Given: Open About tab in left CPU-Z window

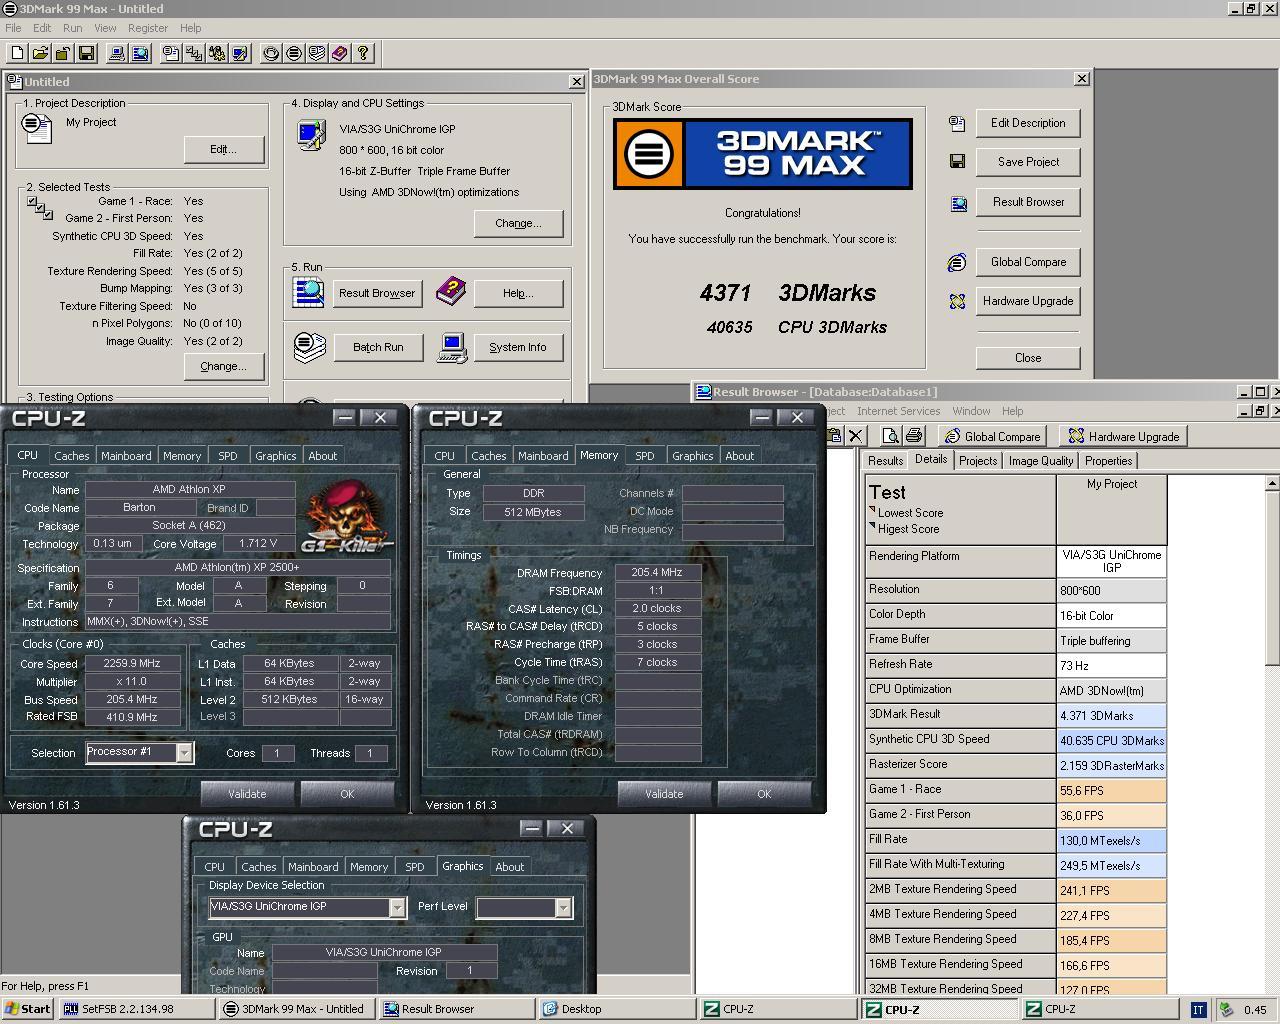Looking at the screenshot, I should [322, 456].
